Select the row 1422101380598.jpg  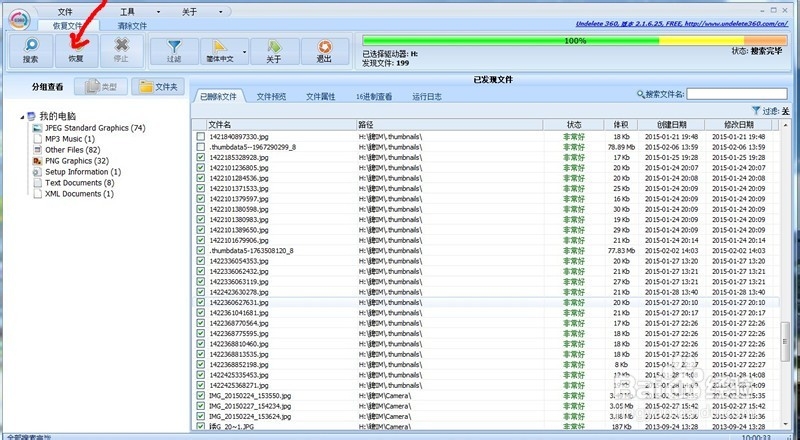click(487, 209)
